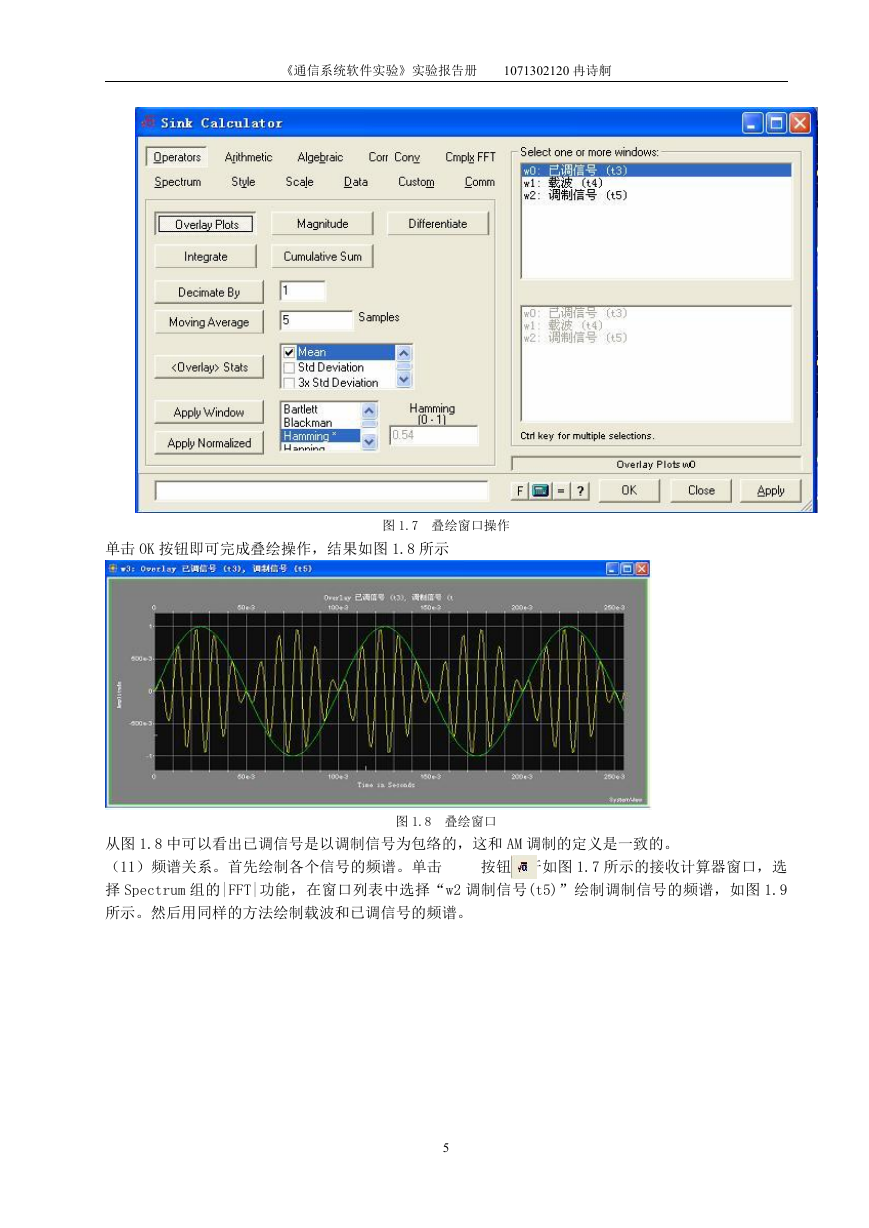This screenshot has height=1228, width=869.
Task: Click the <Overlay> Stats button
Action: 209,367
